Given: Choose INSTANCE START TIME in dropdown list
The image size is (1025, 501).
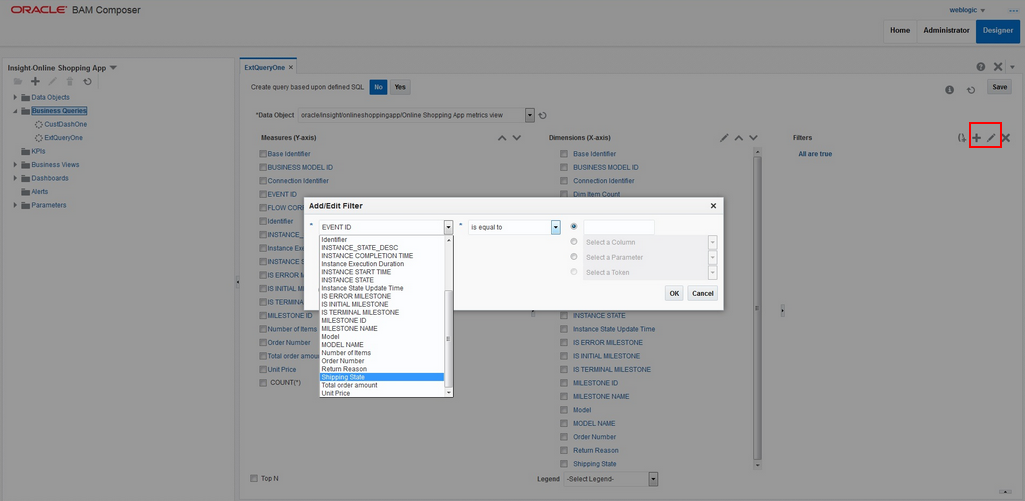Looking at the screenshot, I should [382, 271].
